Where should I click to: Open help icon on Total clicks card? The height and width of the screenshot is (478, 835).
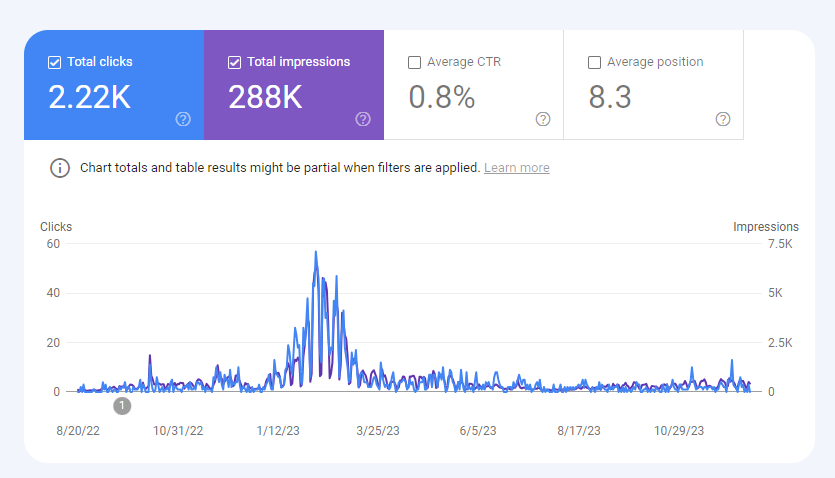[x=183, y=119]
